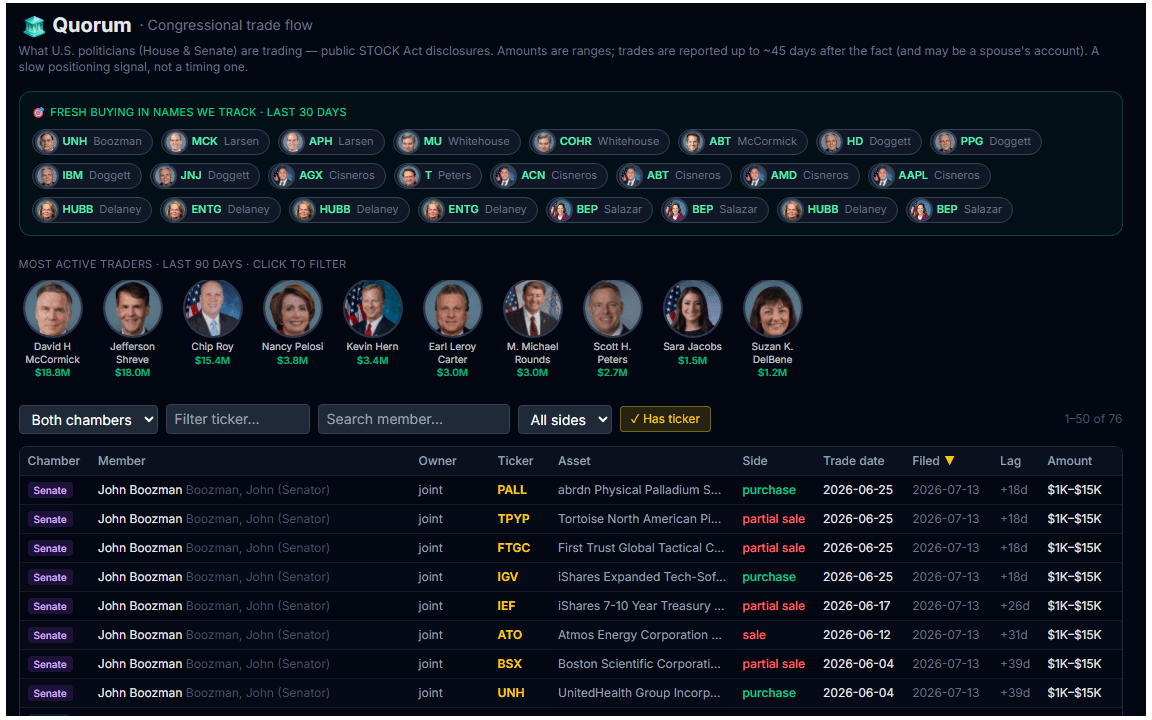The image size is (1152, 720).
Task: Open the Both chambers dropdown
Action: (88, 420)
